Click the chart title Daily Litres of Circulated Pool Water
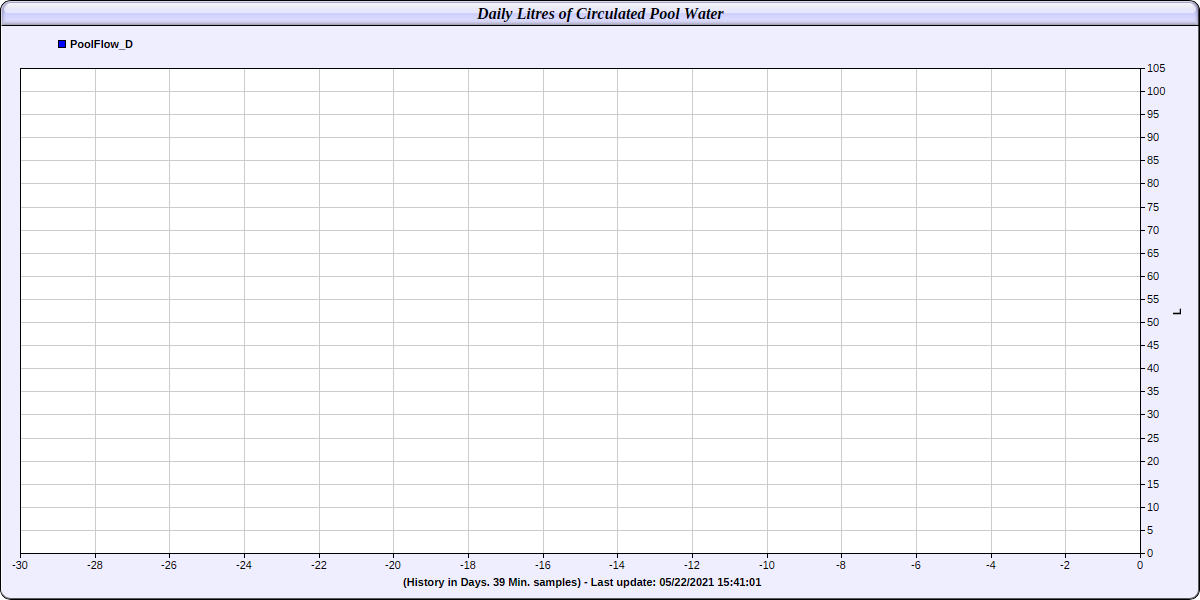Screen dimensions: 1200x600 coord(600,14)
